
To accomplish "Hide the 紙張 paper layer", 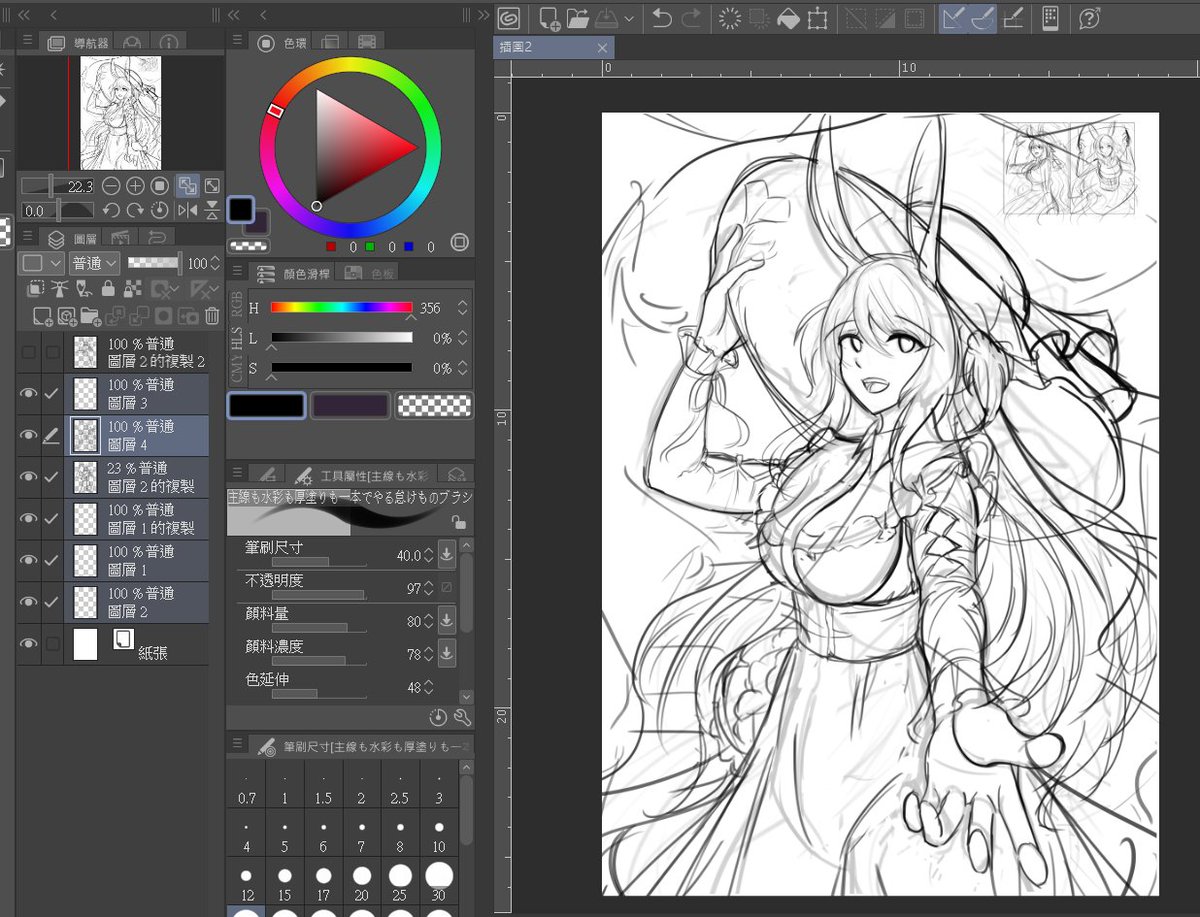I will pos(28,644).
